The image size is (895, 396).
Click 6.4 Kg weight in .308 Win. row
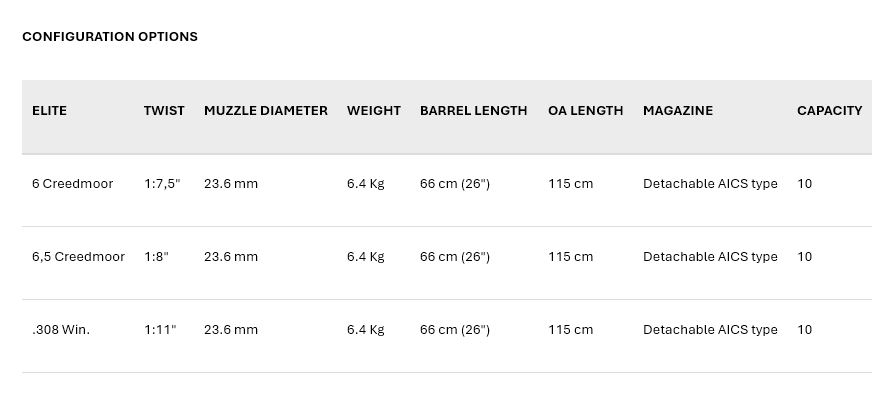365,330
